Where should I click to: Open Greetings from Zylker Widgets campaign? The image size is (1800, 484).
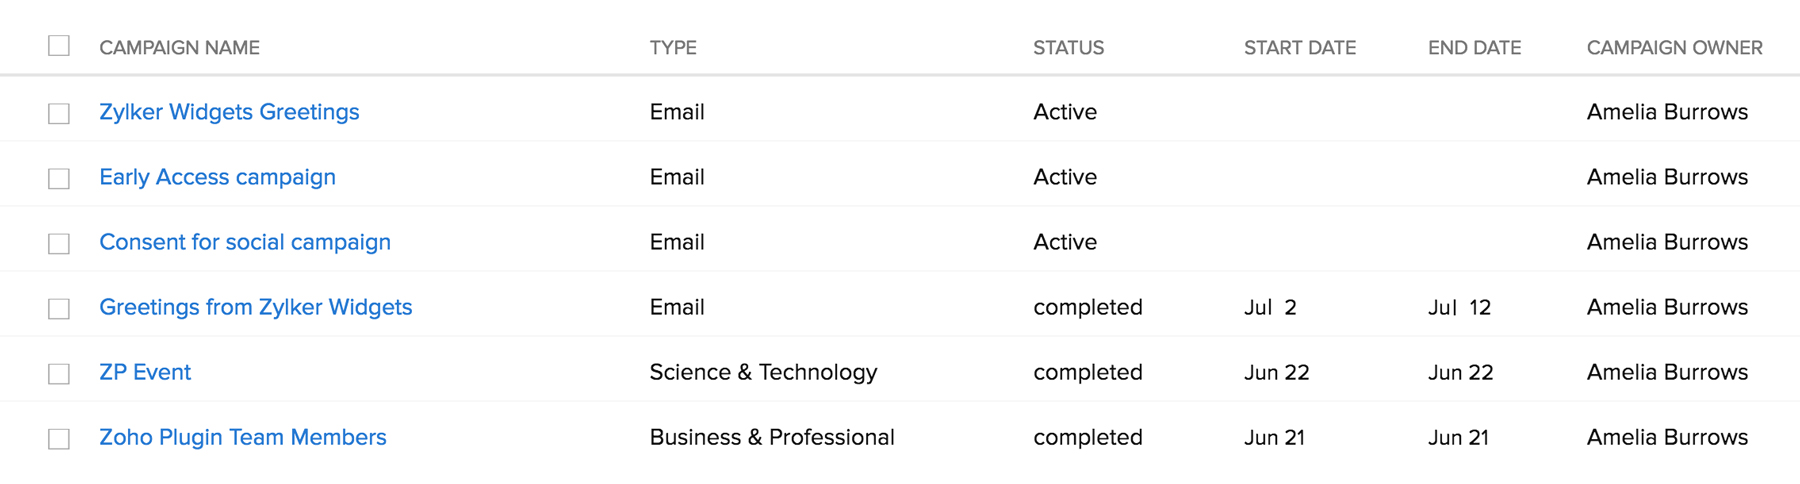(x=255, y=307)
